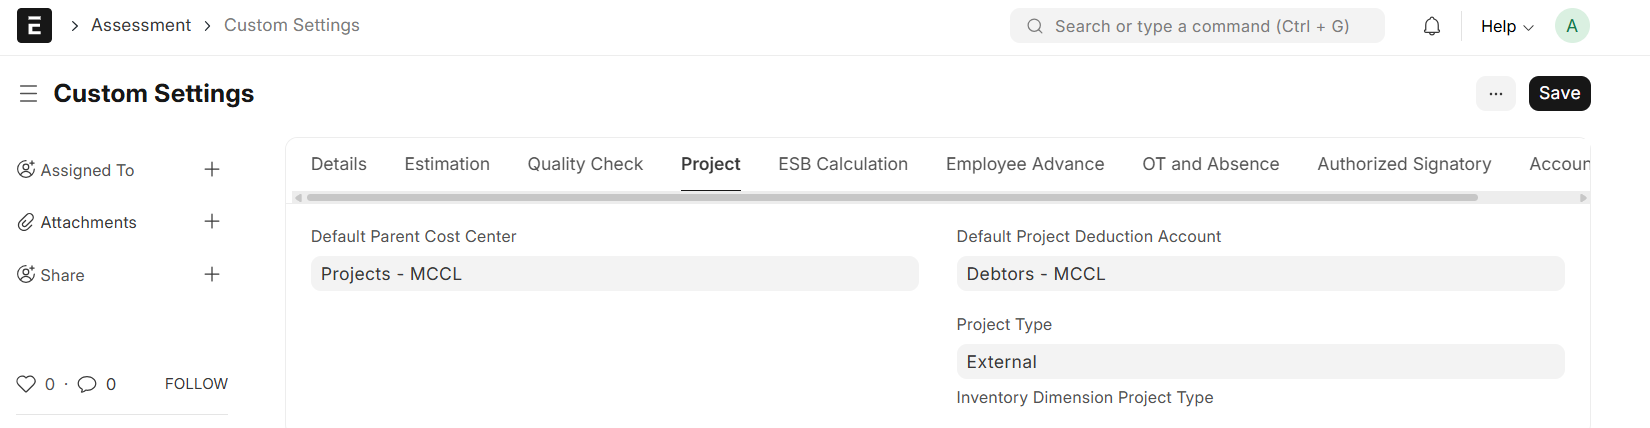Select the Employee Advance tab
The image size is (1650, 428).
(1025, 164)
